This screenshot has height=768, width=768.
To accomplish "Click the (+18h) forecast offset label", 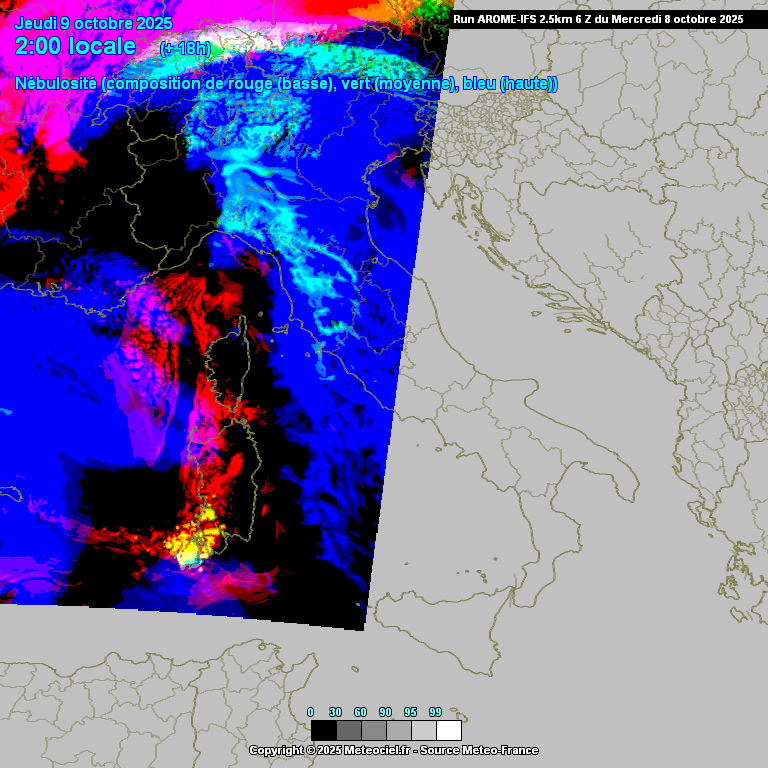I will 185,48.
